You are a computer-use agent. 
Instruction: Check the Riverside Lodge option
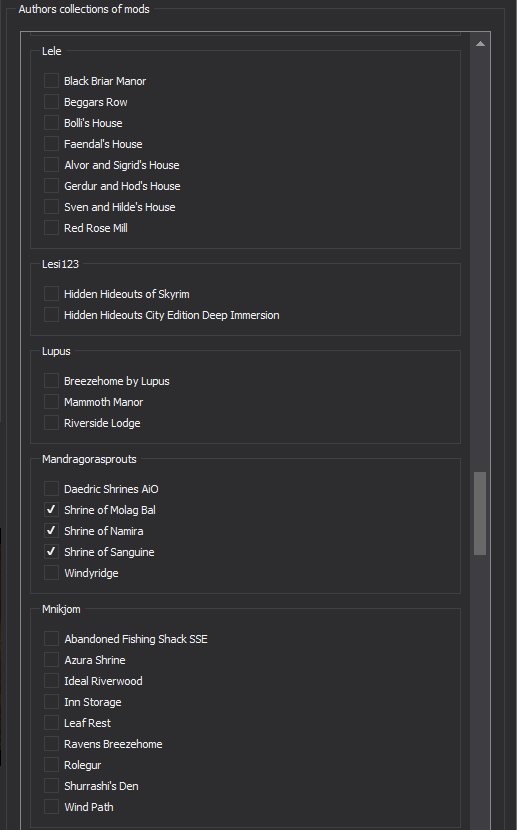click(x=51, y=422)
